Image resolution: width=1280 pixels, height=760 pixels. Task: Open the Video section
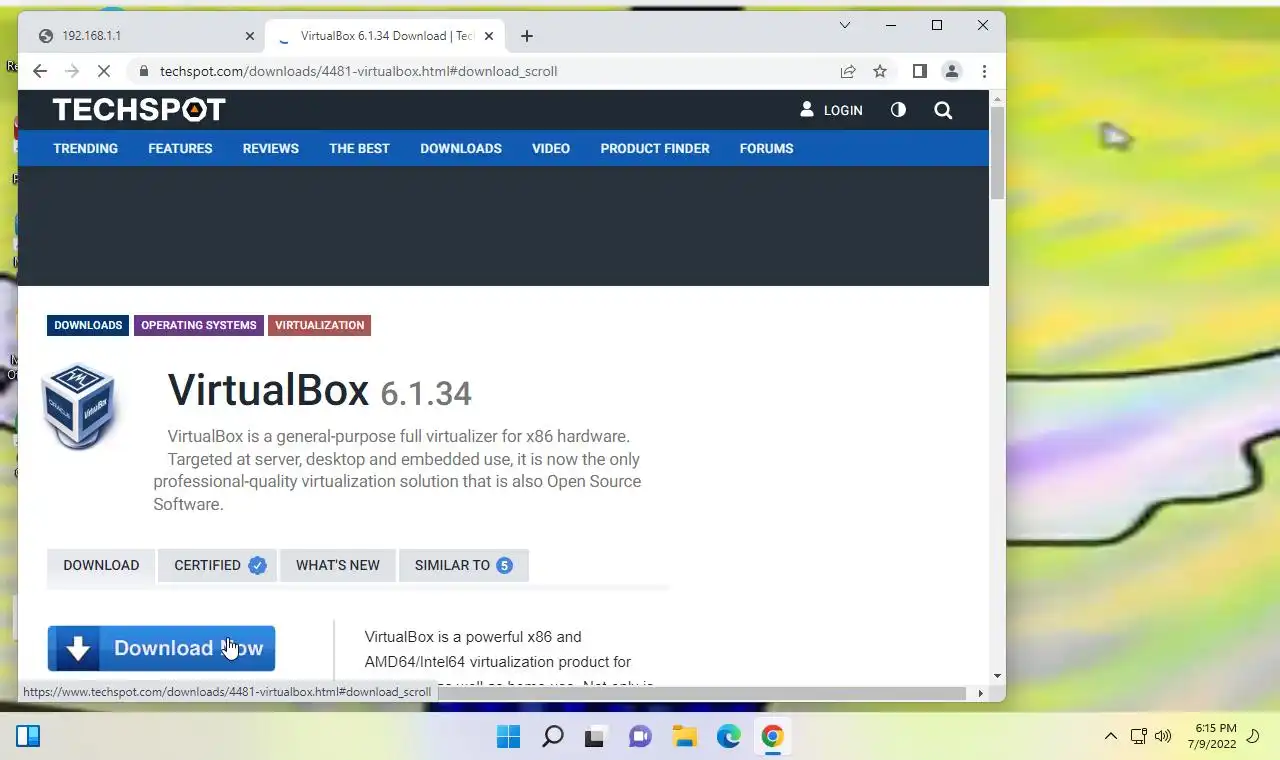point(551,148)
